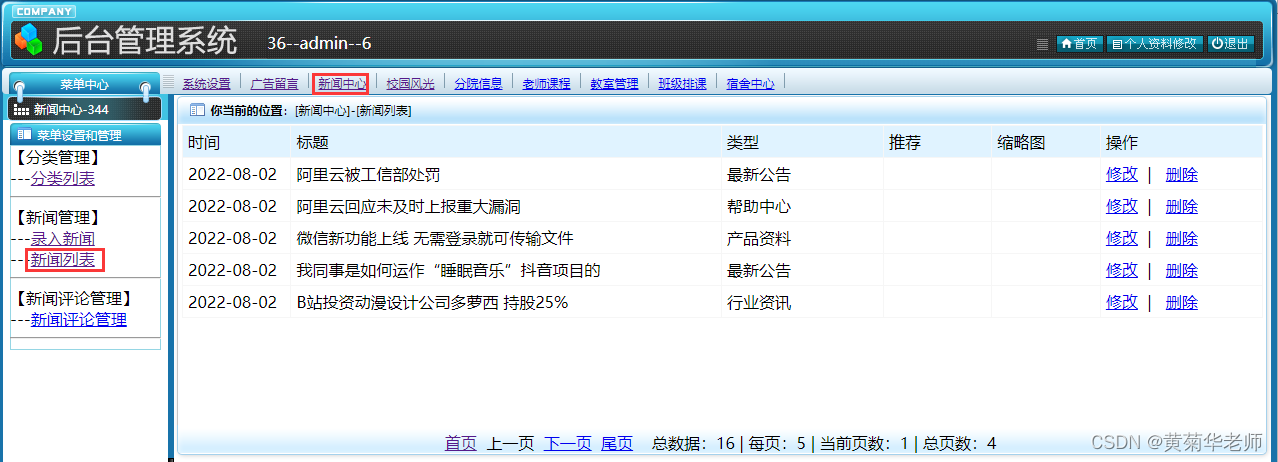
Task: Open 个人资料修改 profile edit button
Action: 1154,44
